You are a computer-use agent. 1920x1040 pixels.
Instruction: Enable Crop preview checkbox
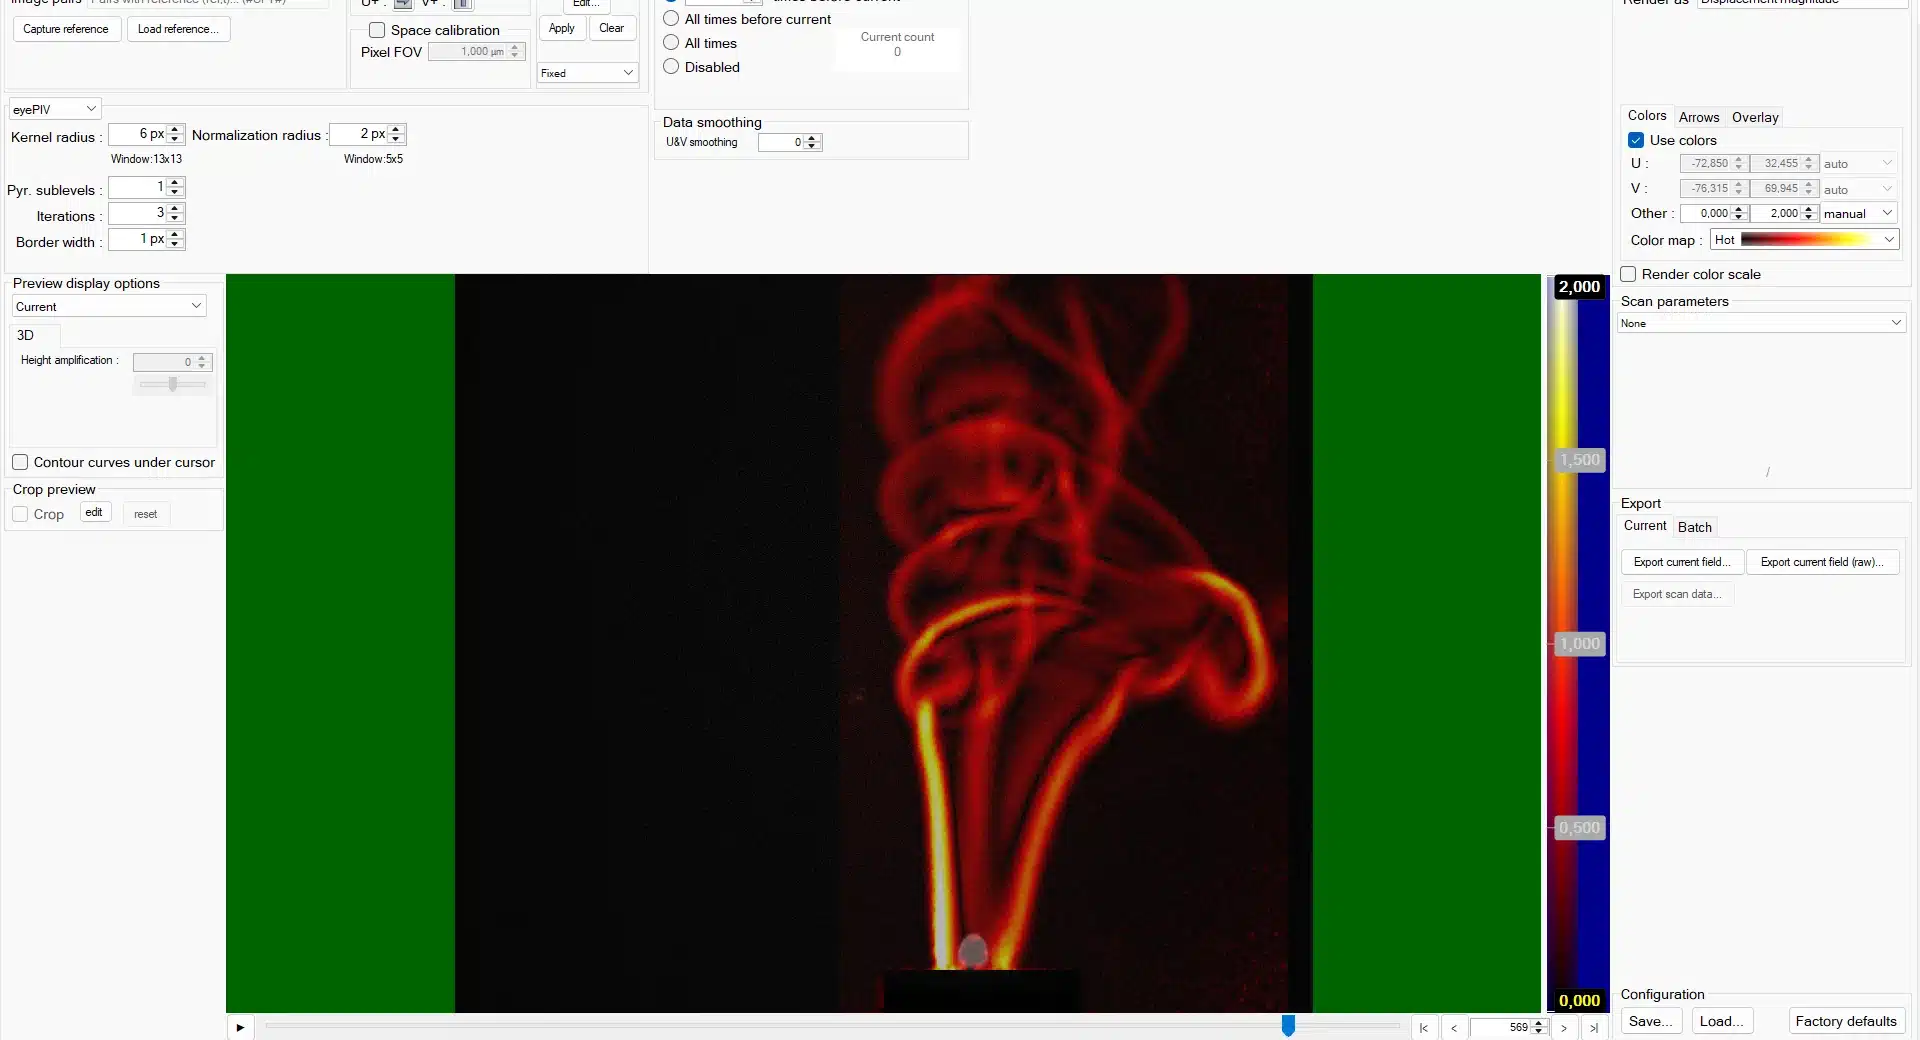coord(20,514)
